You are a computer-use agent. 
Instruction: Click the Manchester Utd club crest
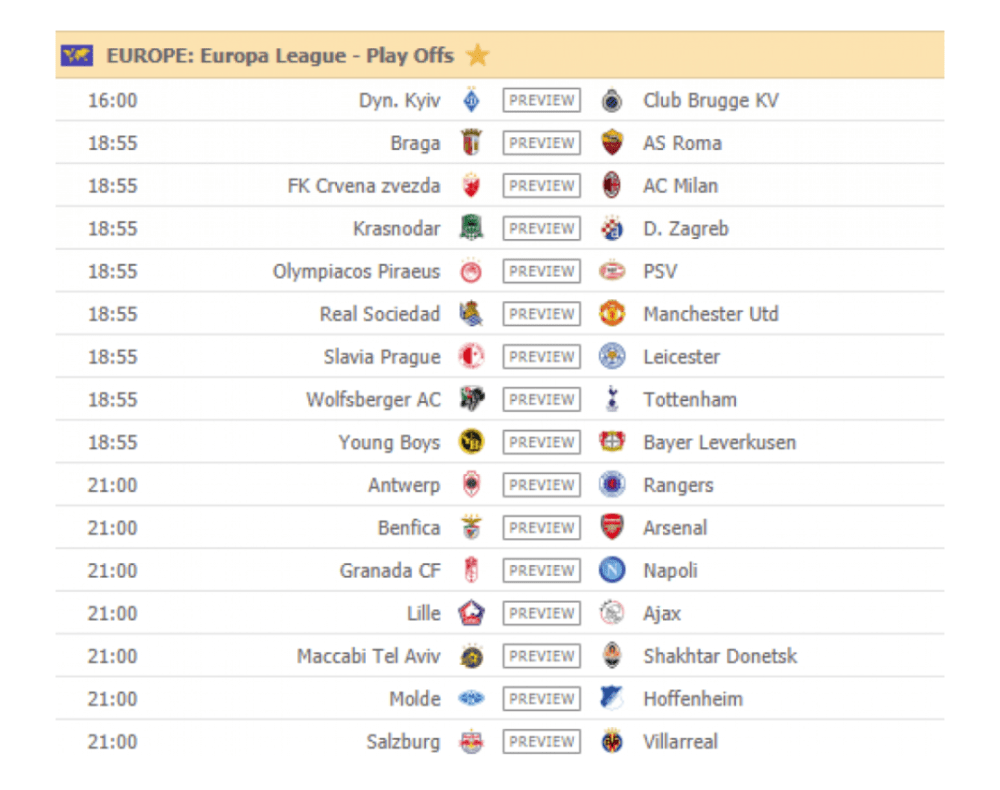[x=612, y=314]
